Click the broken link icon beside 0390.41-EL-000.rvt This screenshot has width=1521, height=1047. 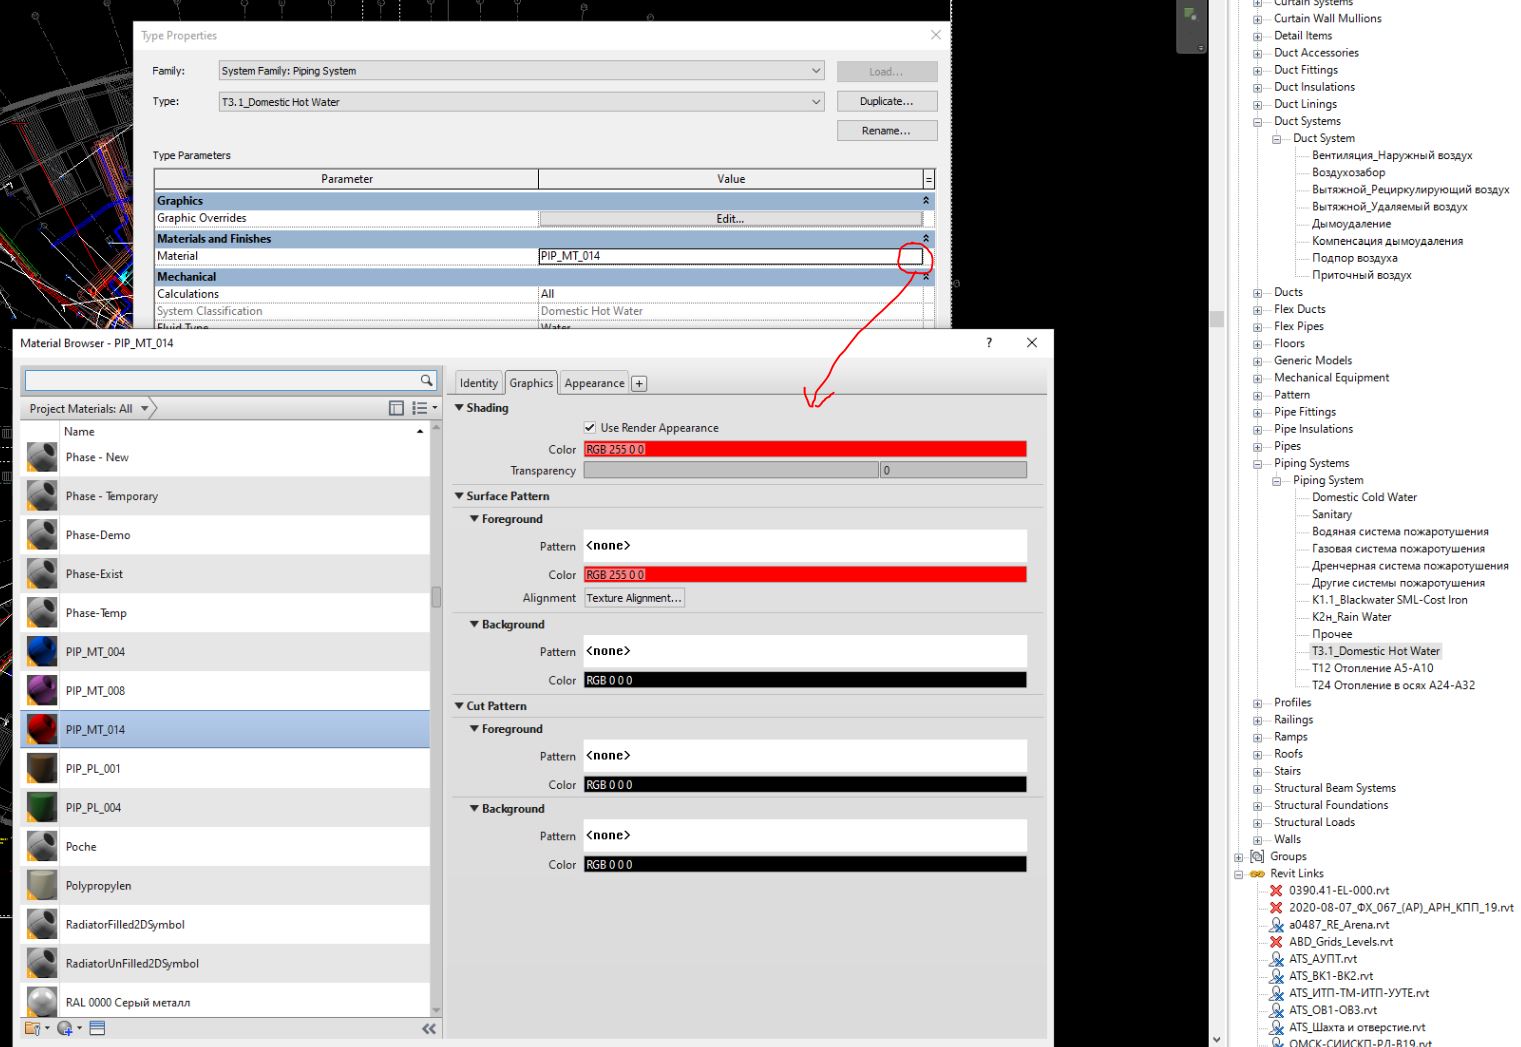coord(1277,890)
